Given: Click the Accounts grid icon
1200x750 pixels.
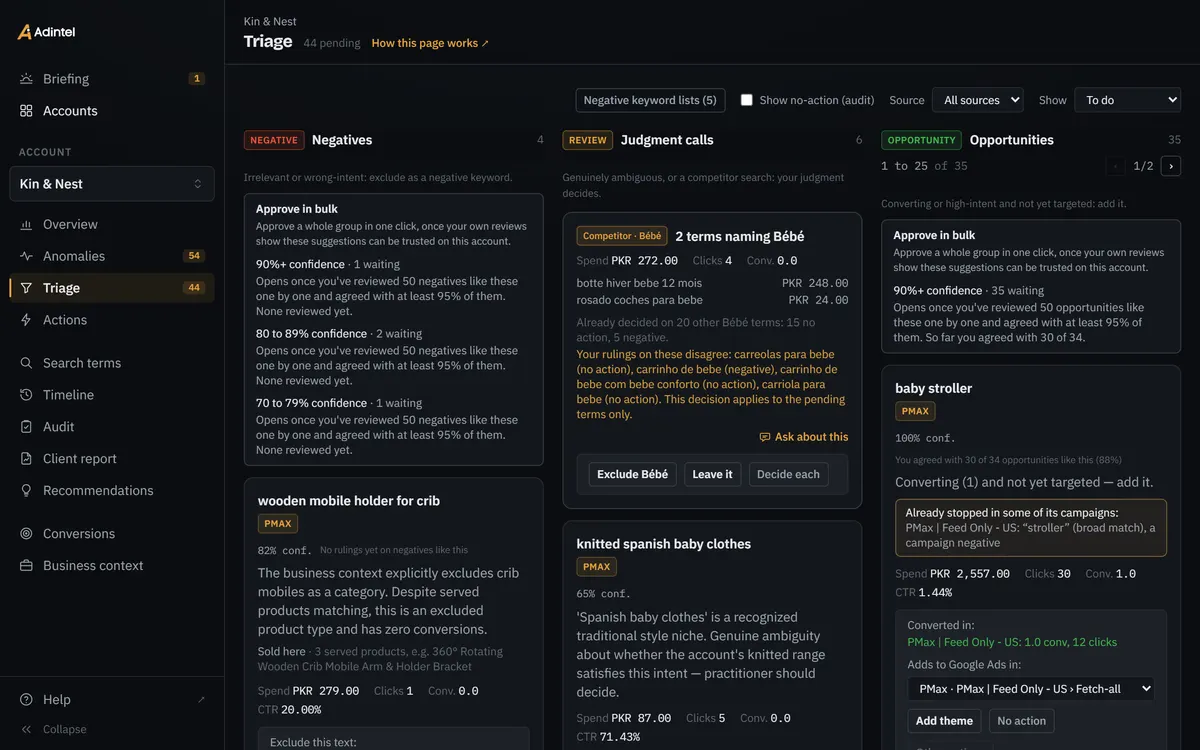Looking at the screenshot, I should pyautogui.click(x=26, y=111).
